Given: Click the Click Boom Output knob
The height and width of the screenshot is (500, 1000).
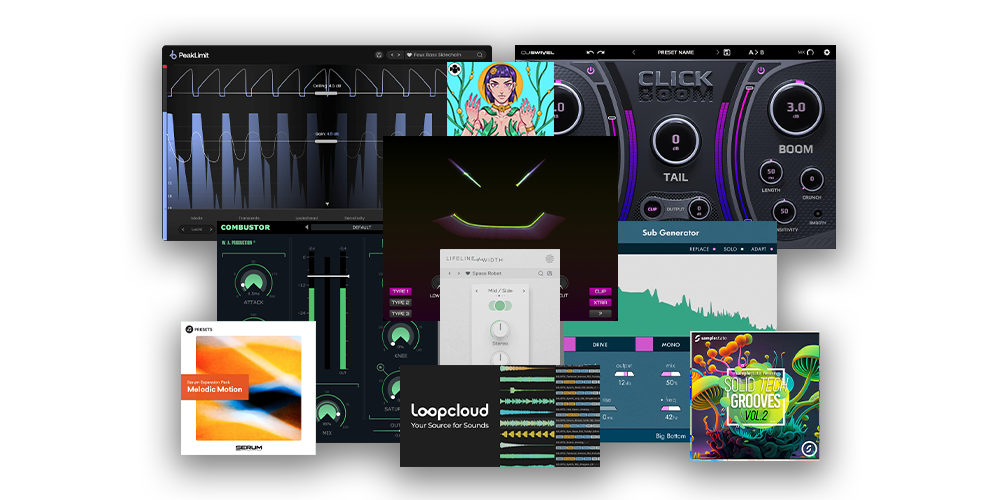Looking at the screenshot, I should 698,209.
